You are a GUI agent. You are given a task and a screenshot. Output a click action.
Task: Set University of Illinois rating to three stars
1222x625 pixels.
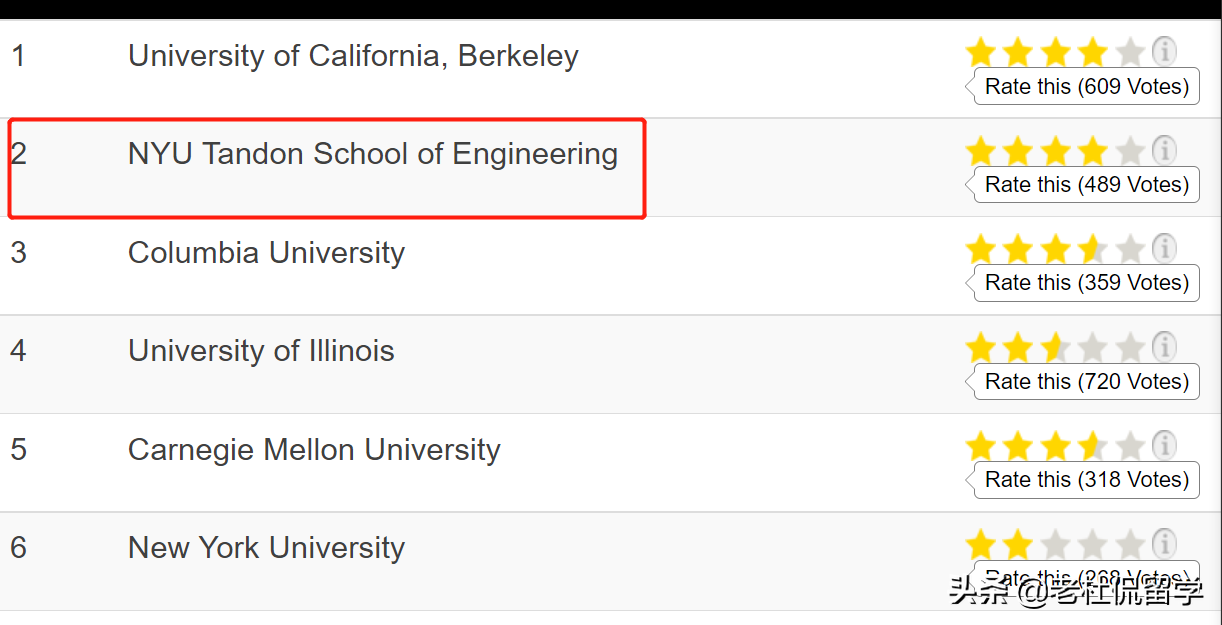pyautogui.click(x=1055, y=348)
